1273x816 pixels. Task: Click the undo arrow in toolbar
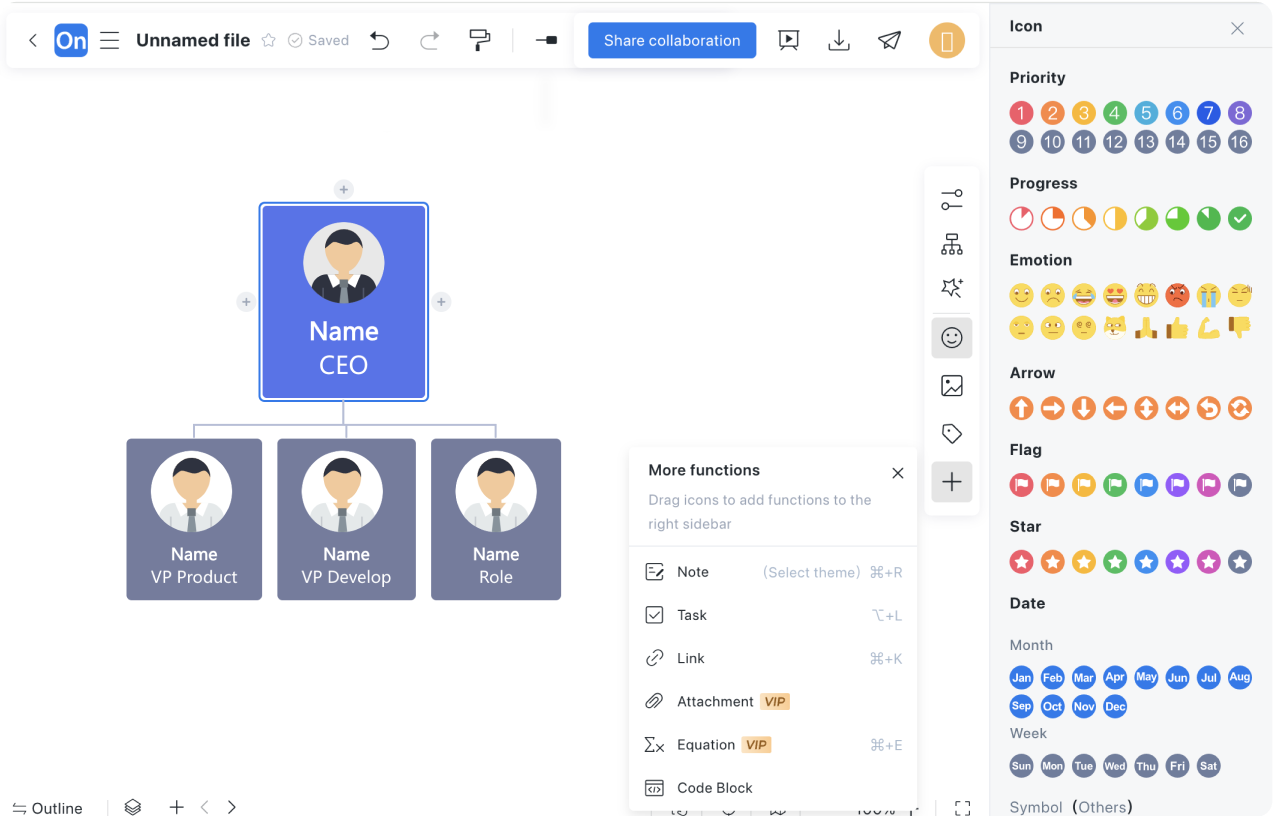pos(379,40)
